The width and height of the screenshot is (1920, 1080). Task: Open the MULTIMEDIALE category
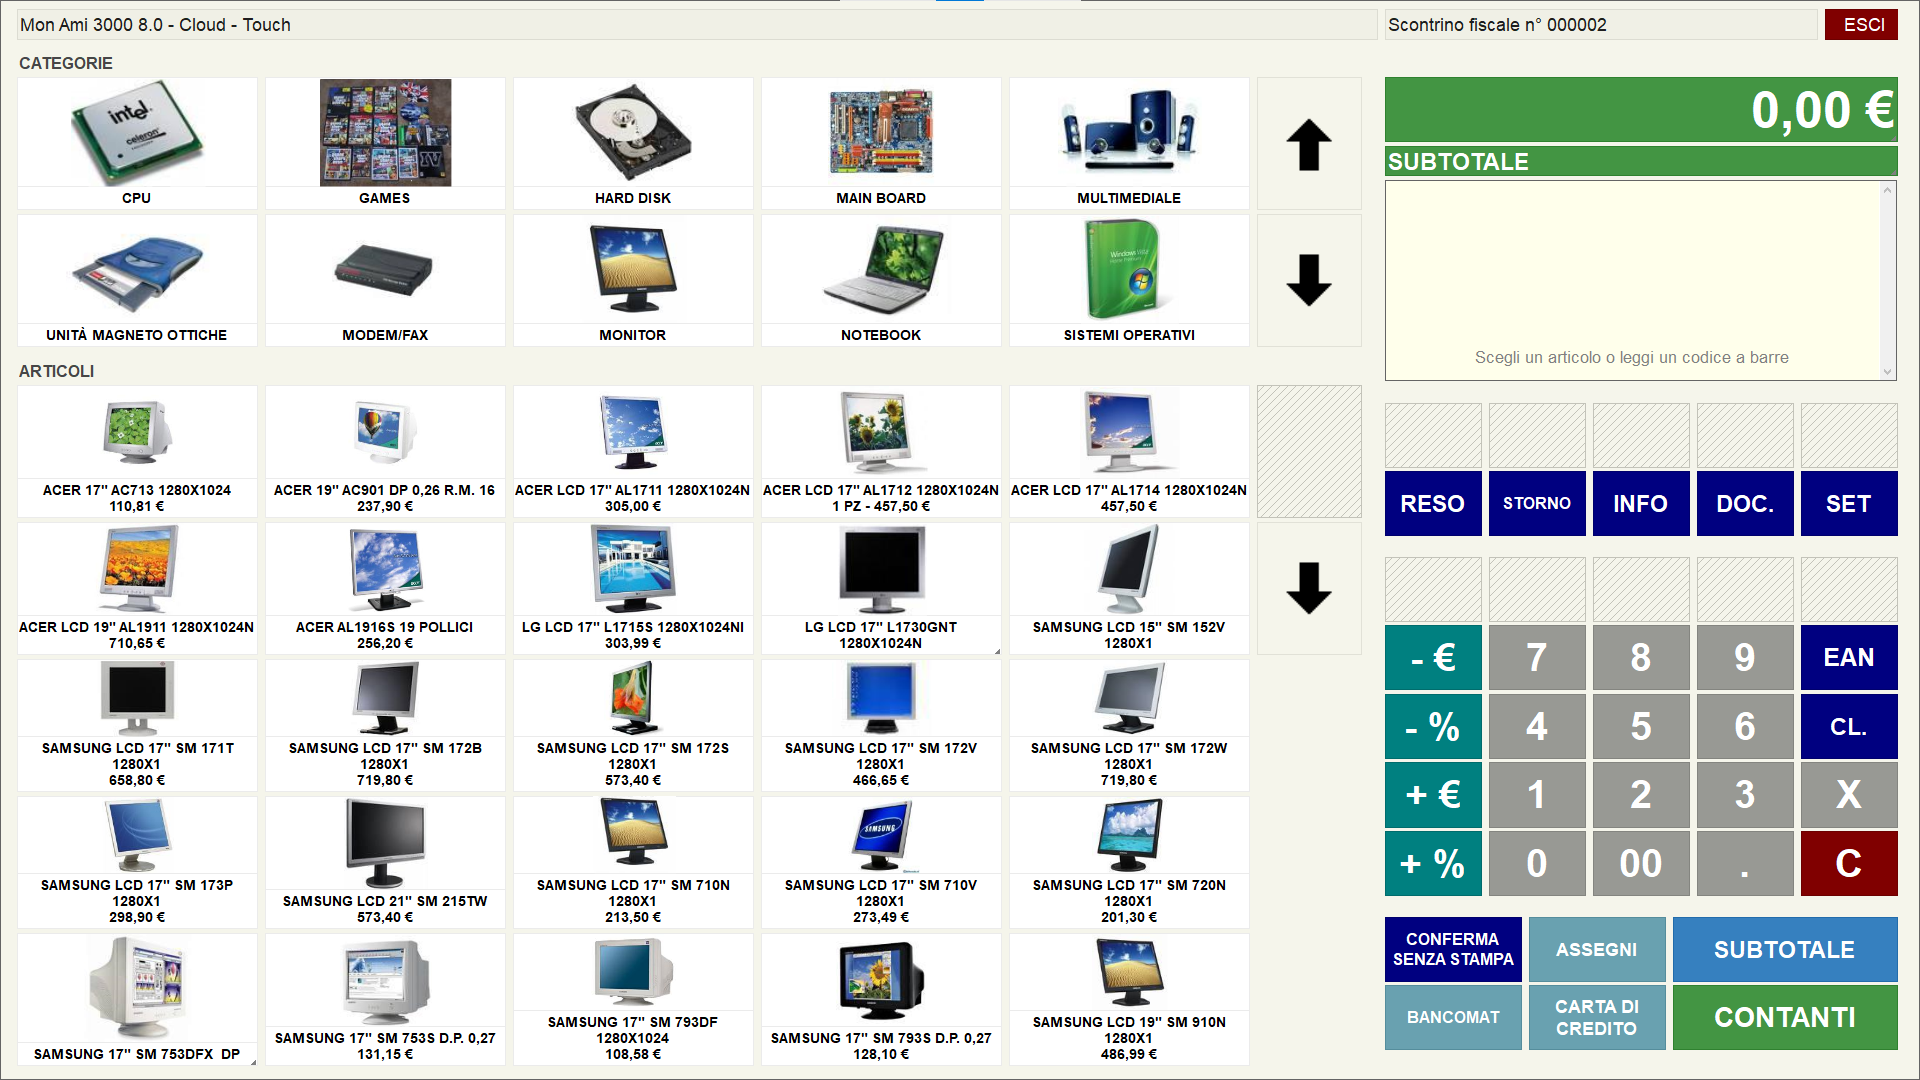pyautogui.click(x=1129, y=143)
